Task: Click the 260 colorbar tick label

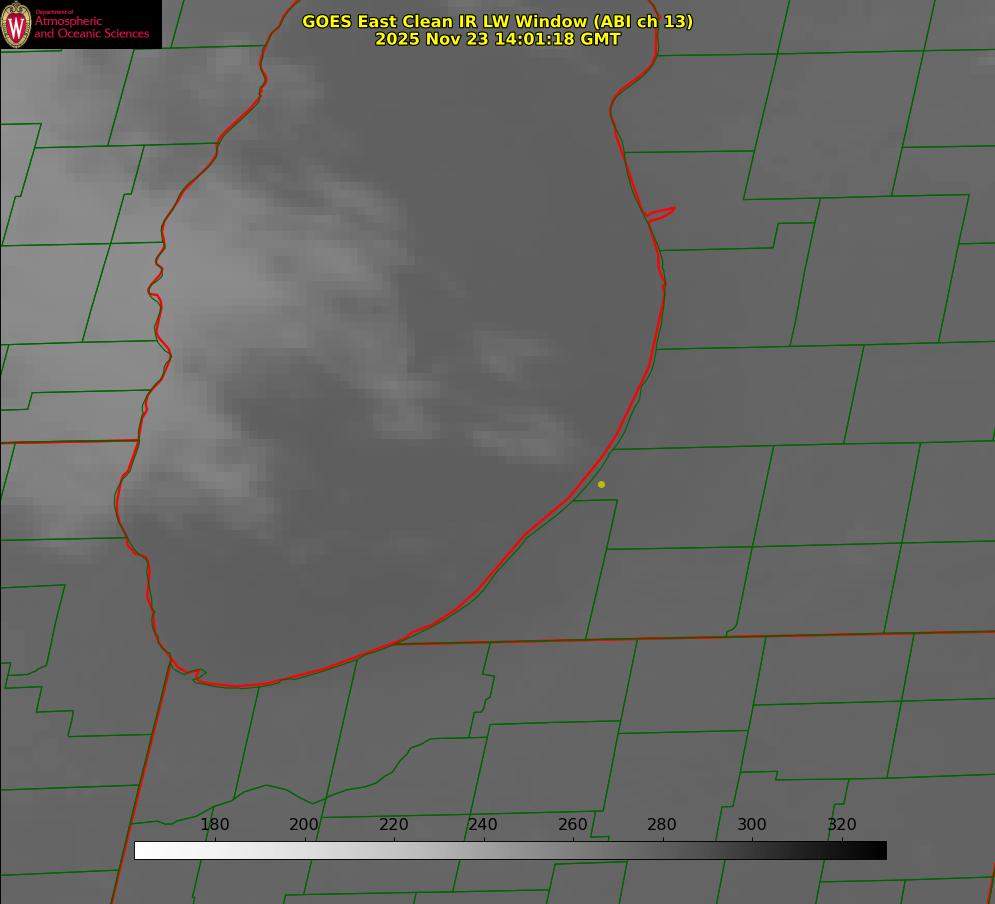Action: pos(573,825)
